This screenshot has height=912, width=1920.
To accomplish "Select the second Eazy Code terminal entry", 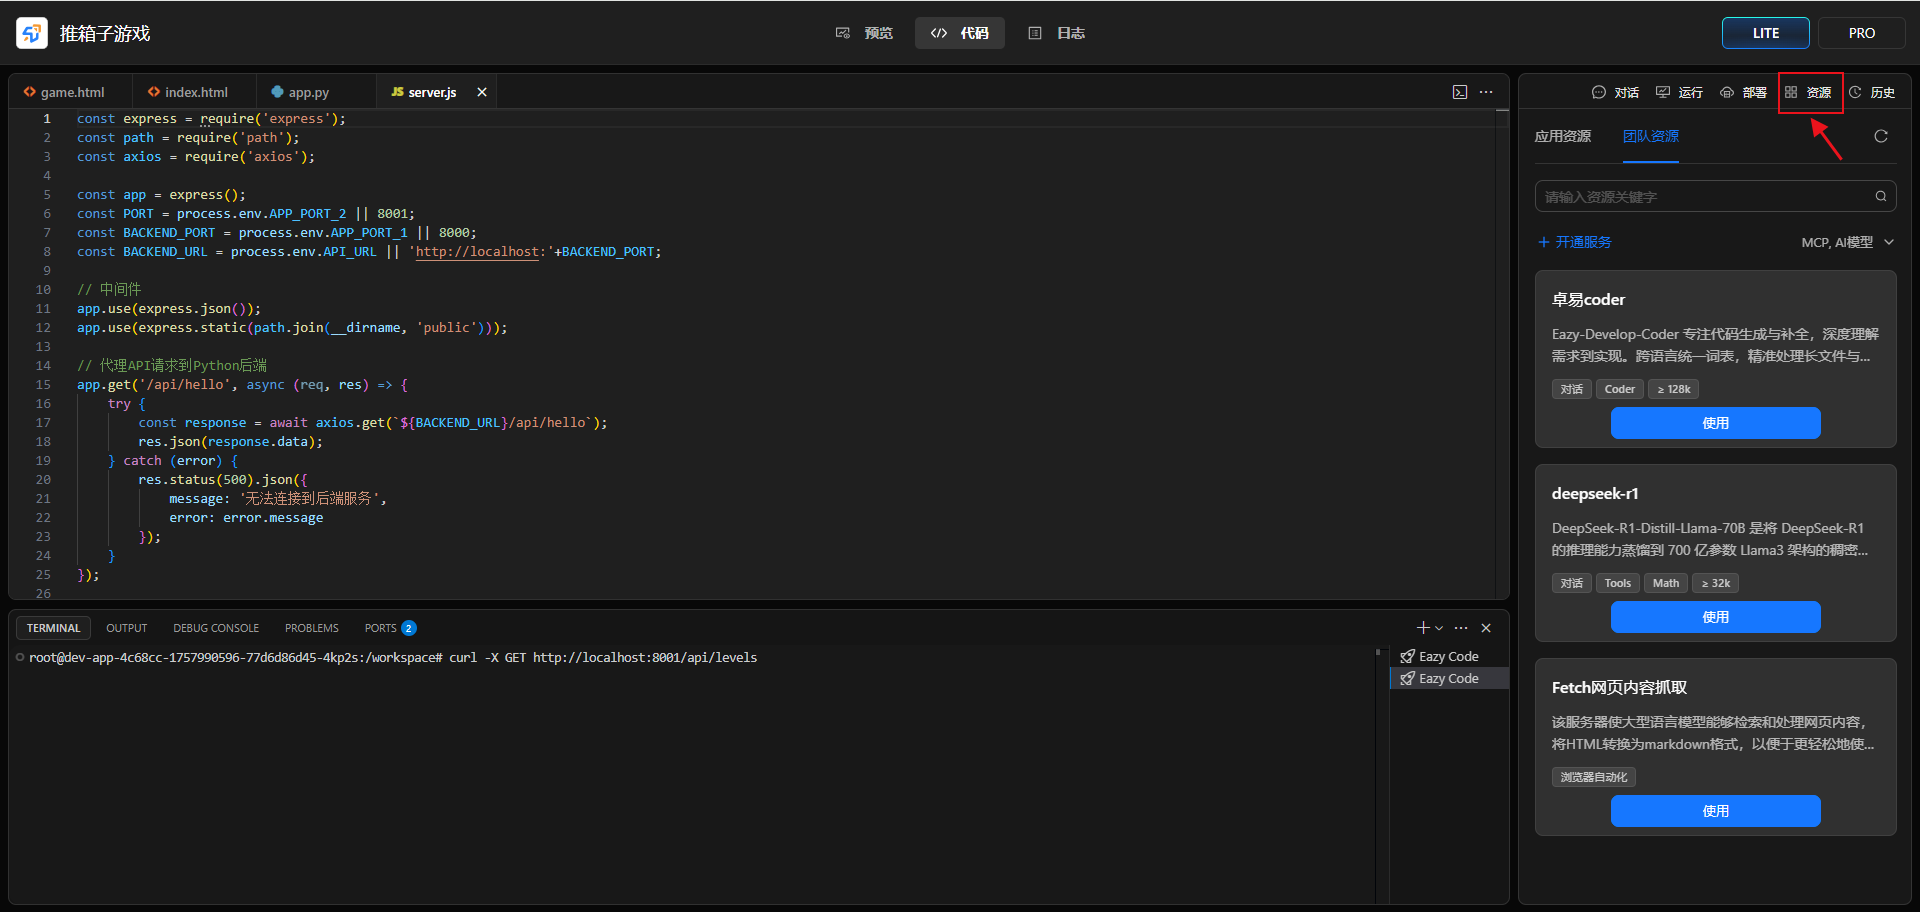I will pyautogui.click(x=1447, y=678).
